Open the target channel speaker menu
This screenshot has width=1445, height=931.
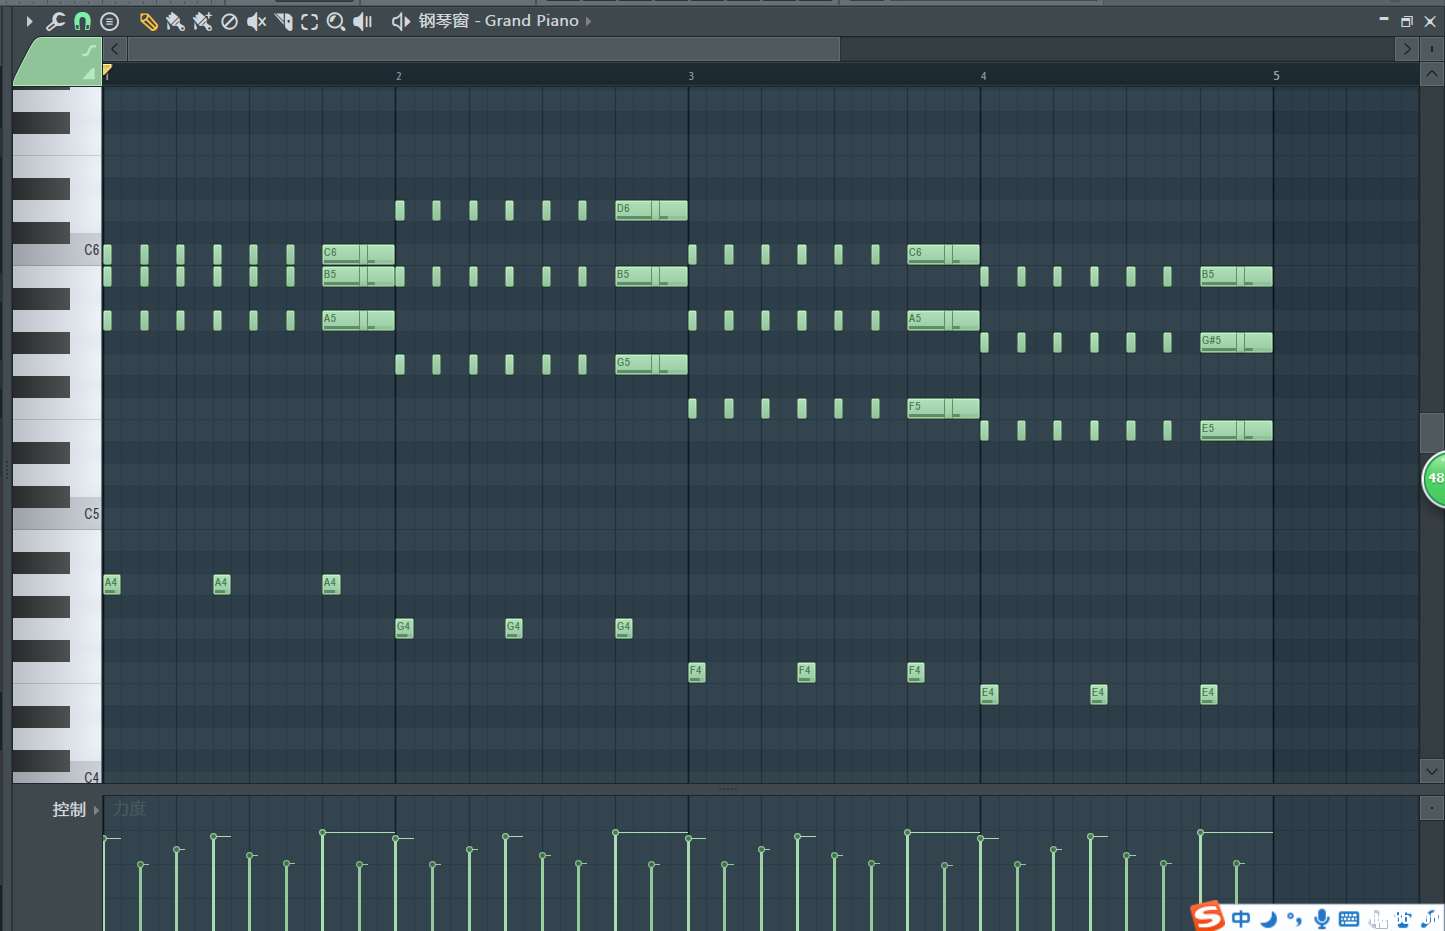[x=400, y=21]
